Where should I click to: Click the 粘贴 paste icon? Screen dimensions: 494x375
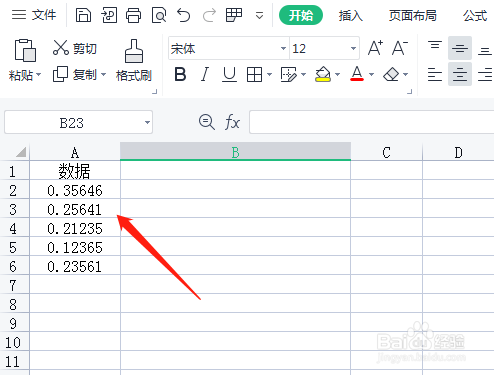pyautogui.click(x=25, y=50)
